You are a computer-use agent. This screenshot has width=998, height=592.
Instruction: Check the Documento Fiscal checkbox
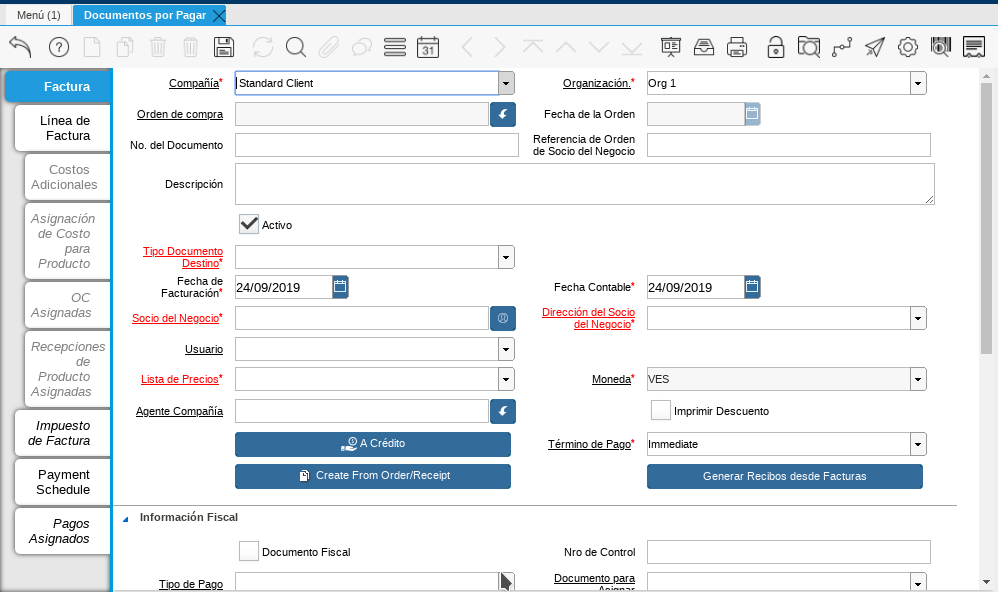pos(249,551)
